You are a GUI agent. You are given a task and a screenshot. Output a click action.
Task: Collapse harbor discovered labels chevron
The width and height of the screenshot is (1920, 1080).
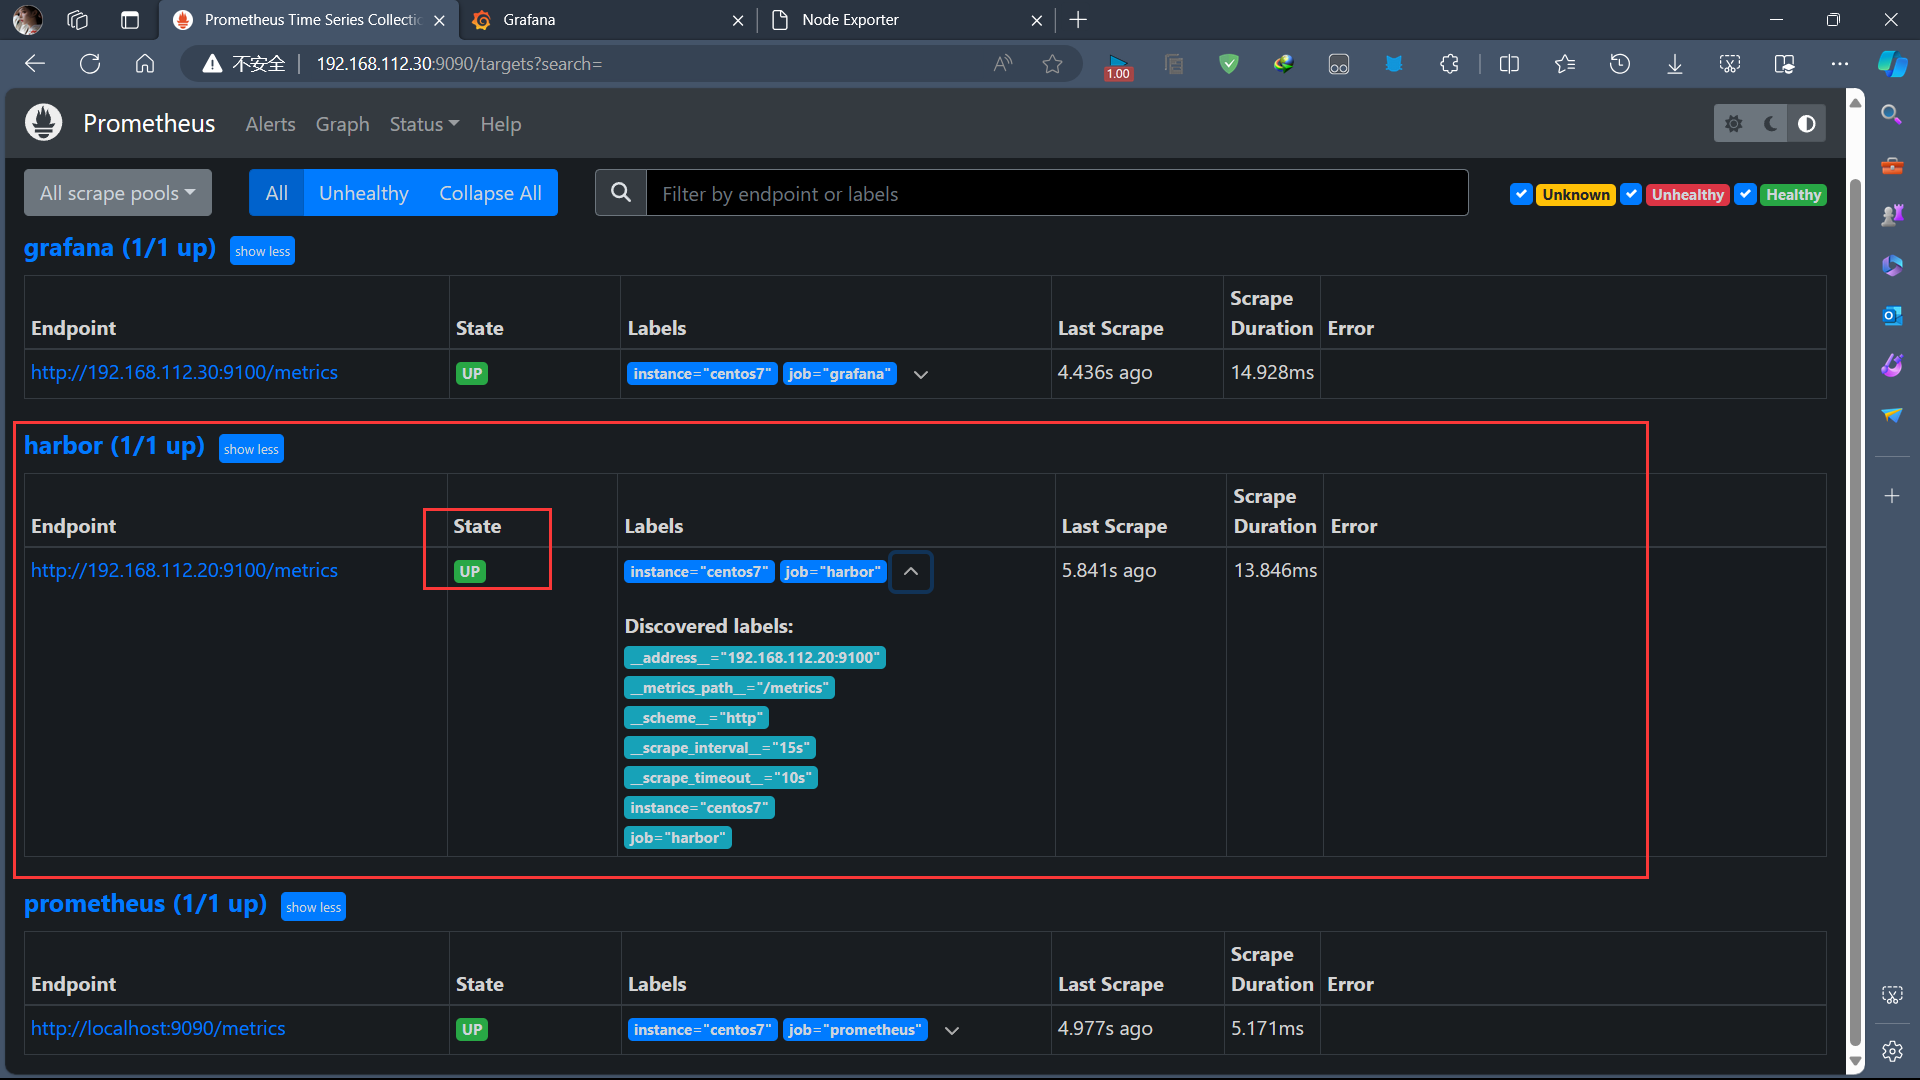click(911, 572)
